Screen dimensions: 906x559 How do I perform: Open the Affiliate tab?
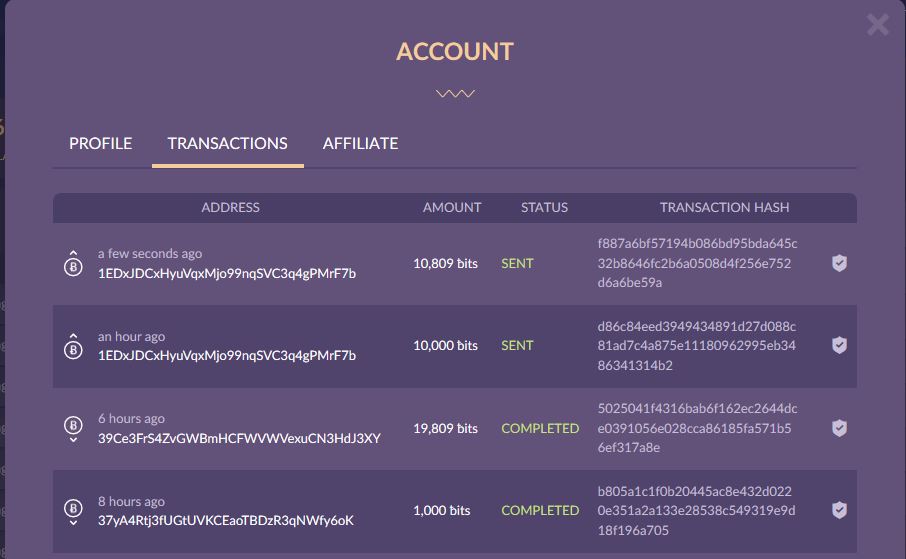click(x=360, y=143)
